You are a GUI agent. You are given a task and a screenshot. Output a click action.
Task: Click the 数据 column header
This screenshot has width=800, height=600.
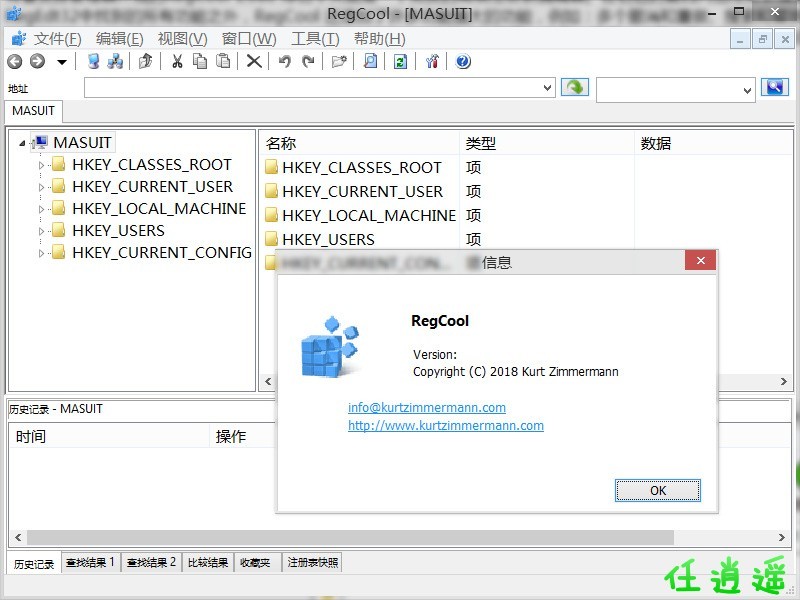click(713, 143)
